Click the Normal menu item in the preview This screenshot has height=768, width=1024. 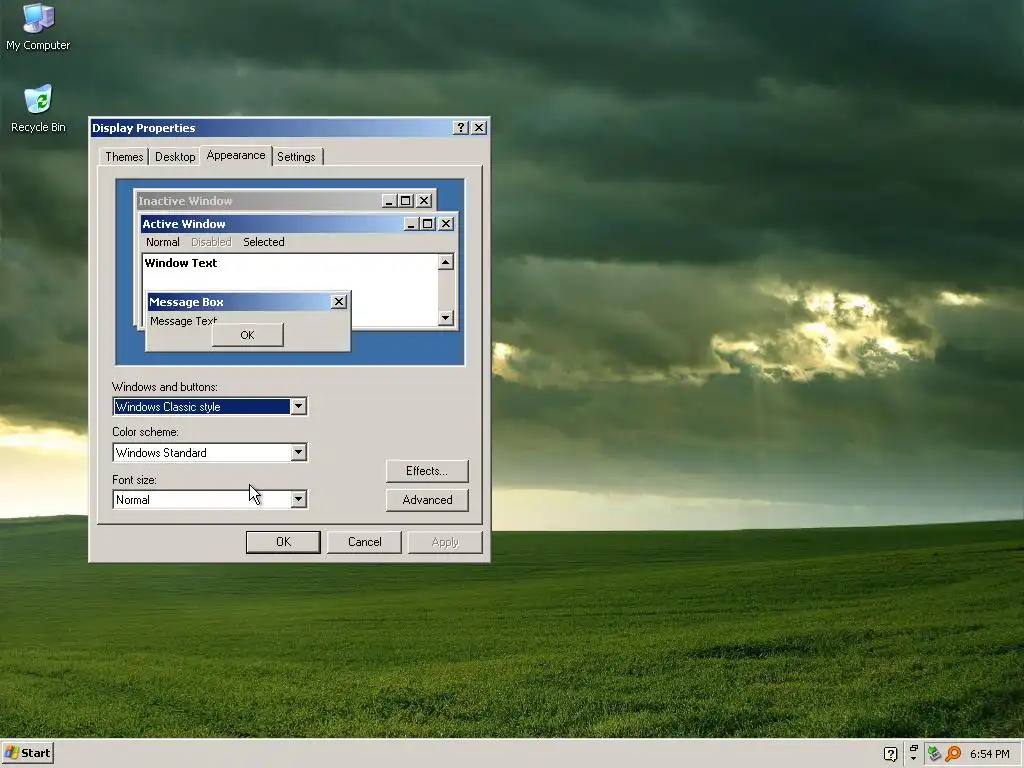pos(163,242)
